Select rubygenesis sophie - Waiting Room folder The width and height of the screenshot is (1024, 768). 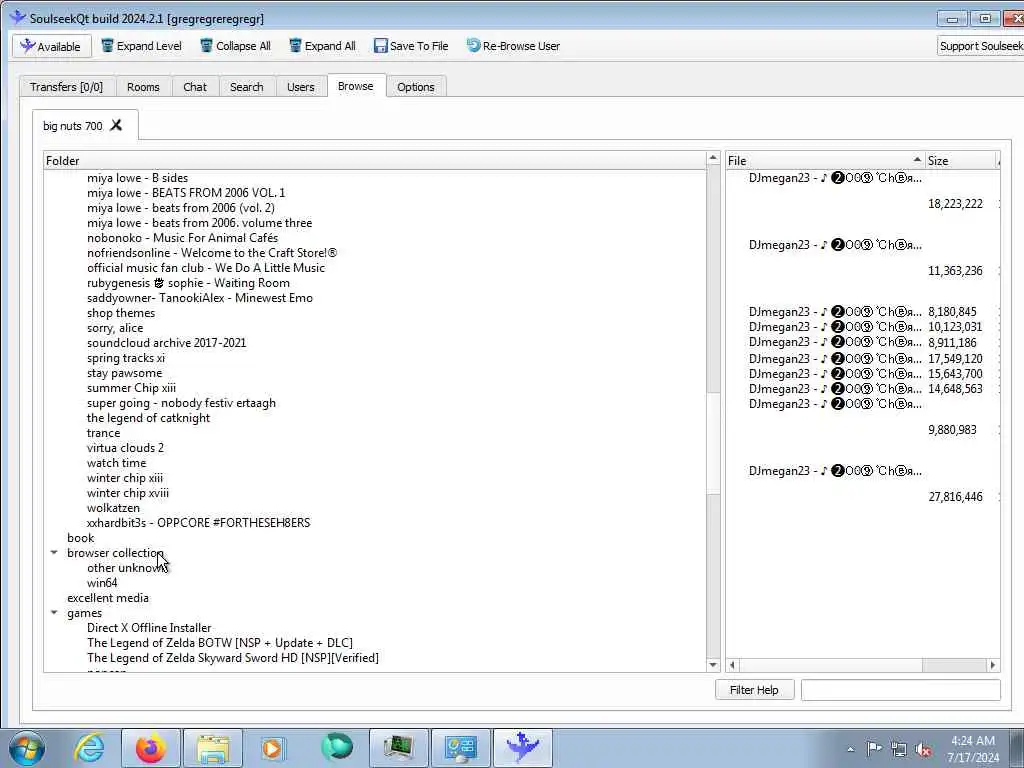[188, 283]
